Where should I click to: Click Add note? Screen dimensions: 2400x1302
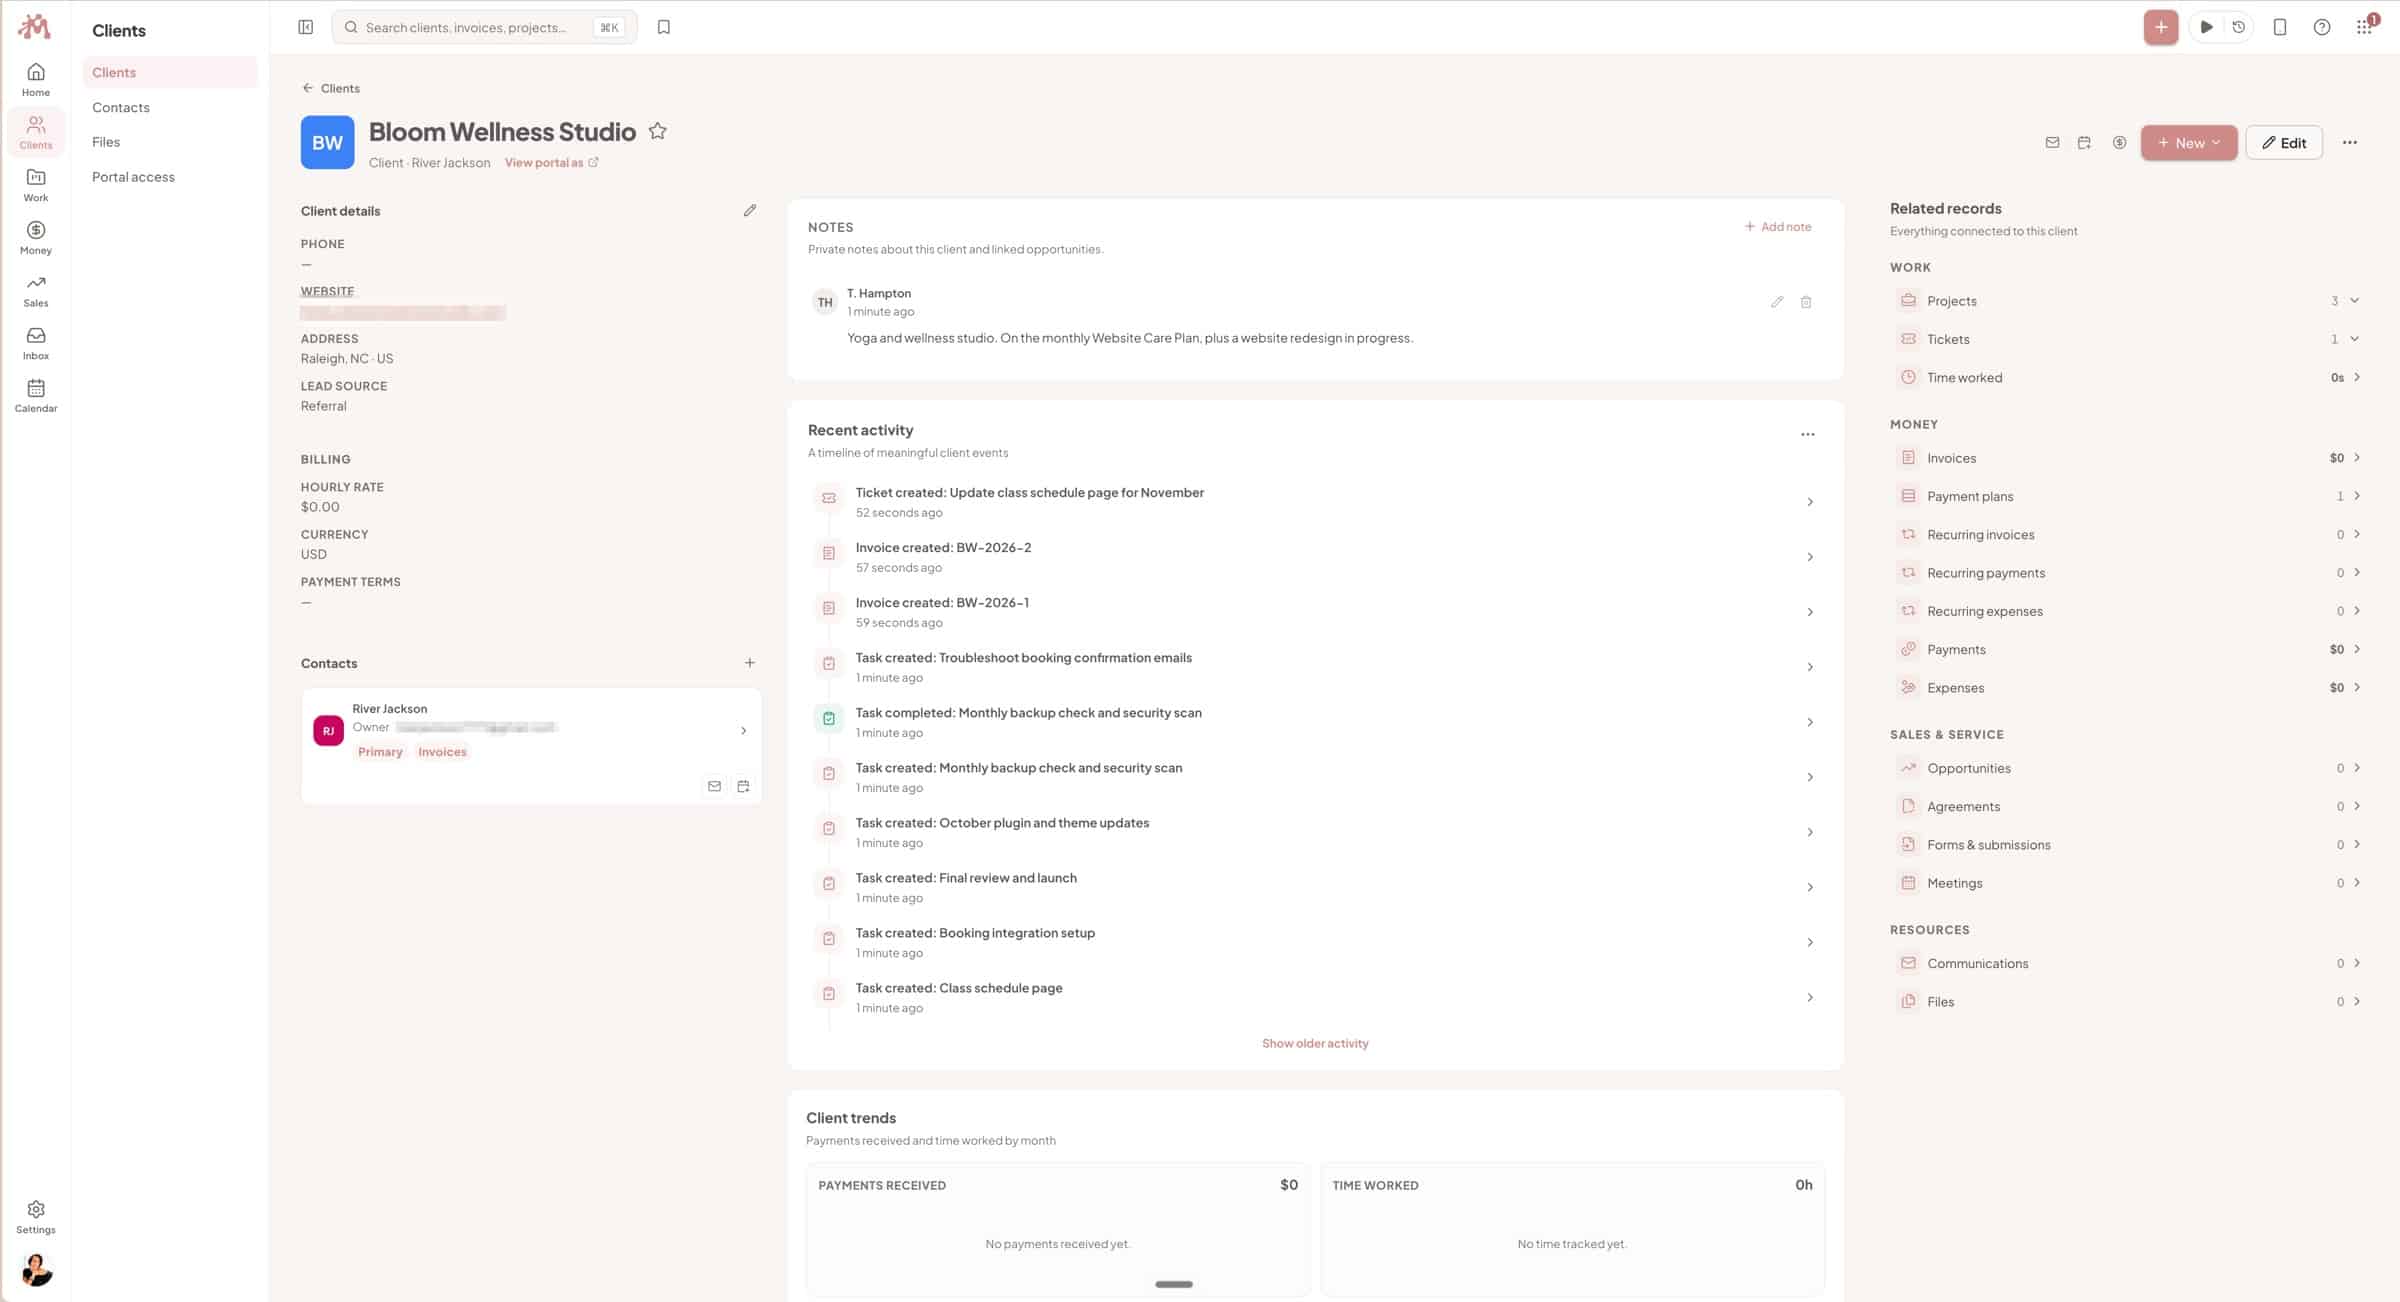click(x=1778, y=227)
